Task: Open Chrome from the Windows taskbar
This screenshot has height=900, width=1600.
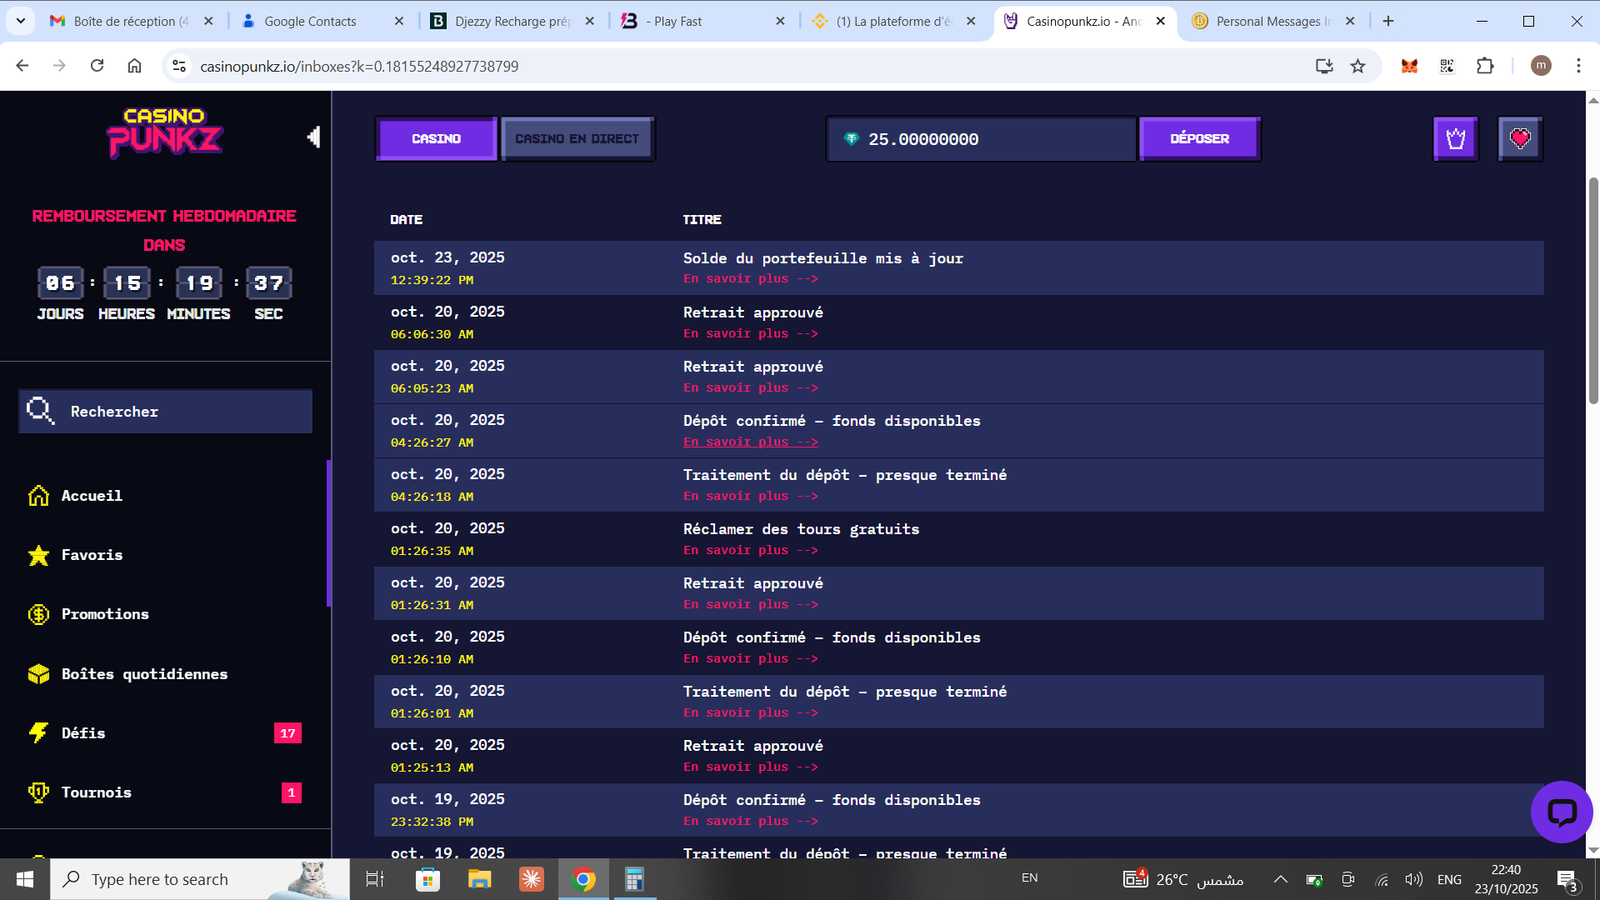Action: [583, 879]
